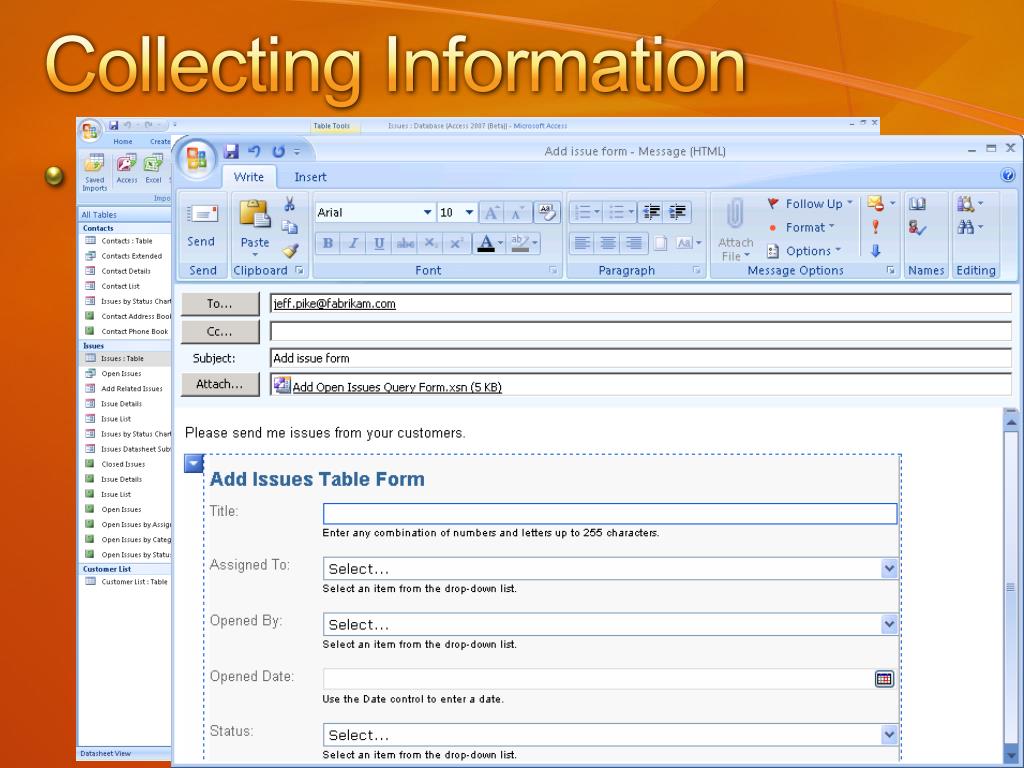Open the Assigned To Select dropdown
This screenshot has width=1024, height=768.
[889, 569]
